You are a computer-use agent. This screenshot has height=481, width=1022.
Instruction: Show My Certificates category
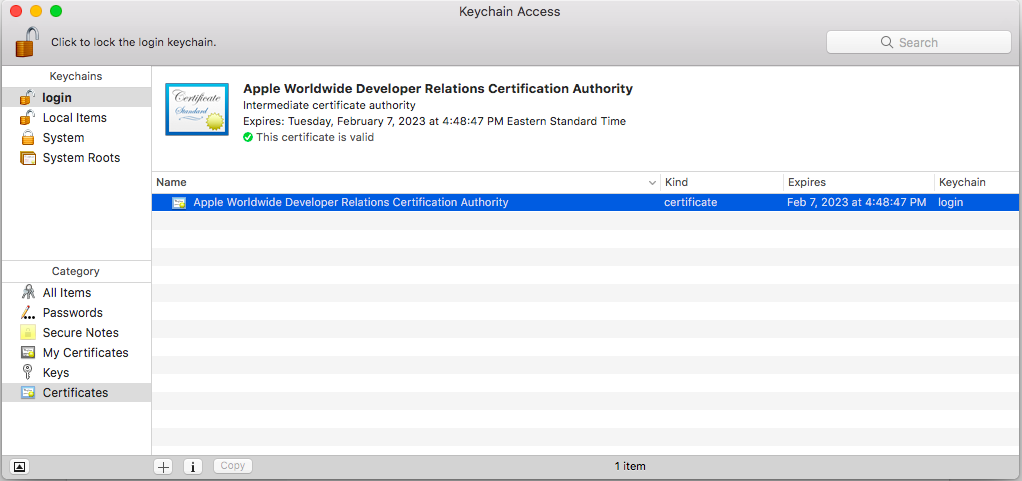pos(76,353)
